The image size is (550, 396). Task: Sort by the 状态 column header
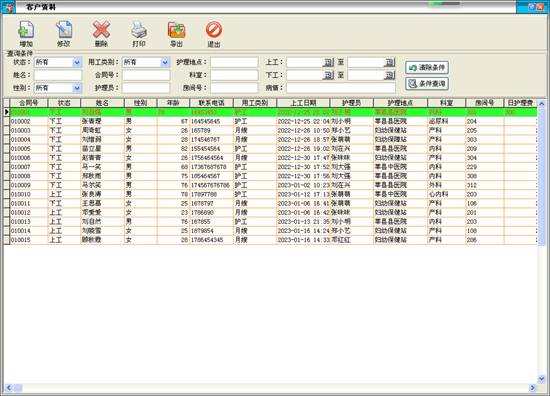[64, 103]
